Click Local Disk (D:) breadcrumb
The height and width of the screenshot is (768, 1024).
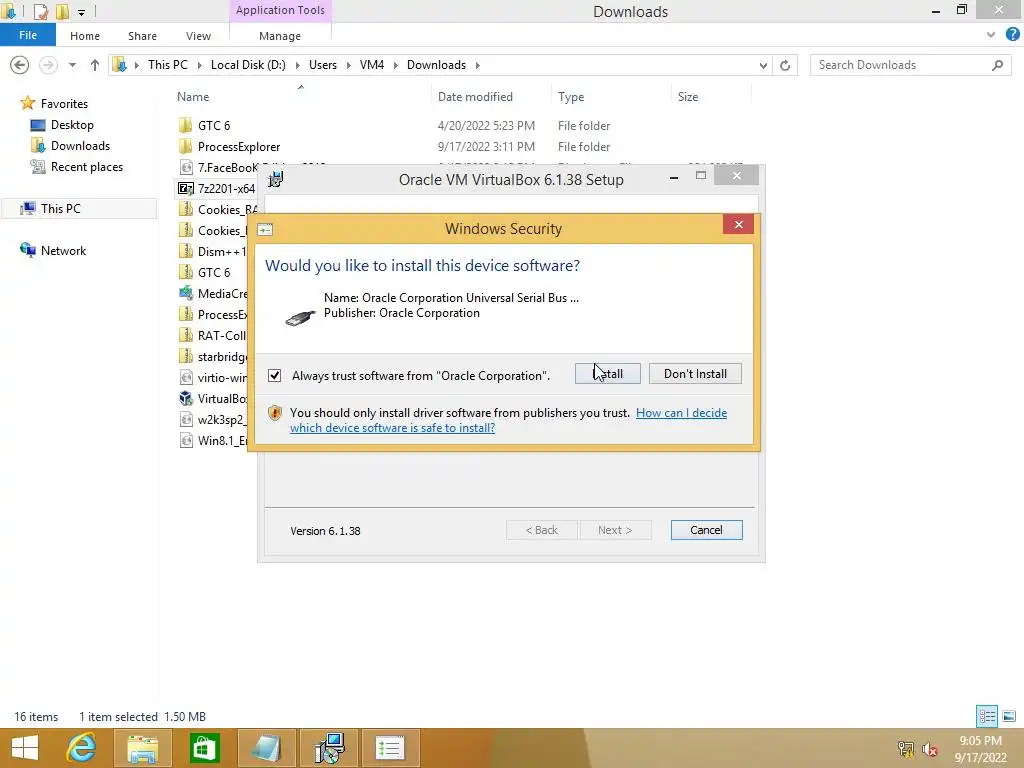pos(248,65)
